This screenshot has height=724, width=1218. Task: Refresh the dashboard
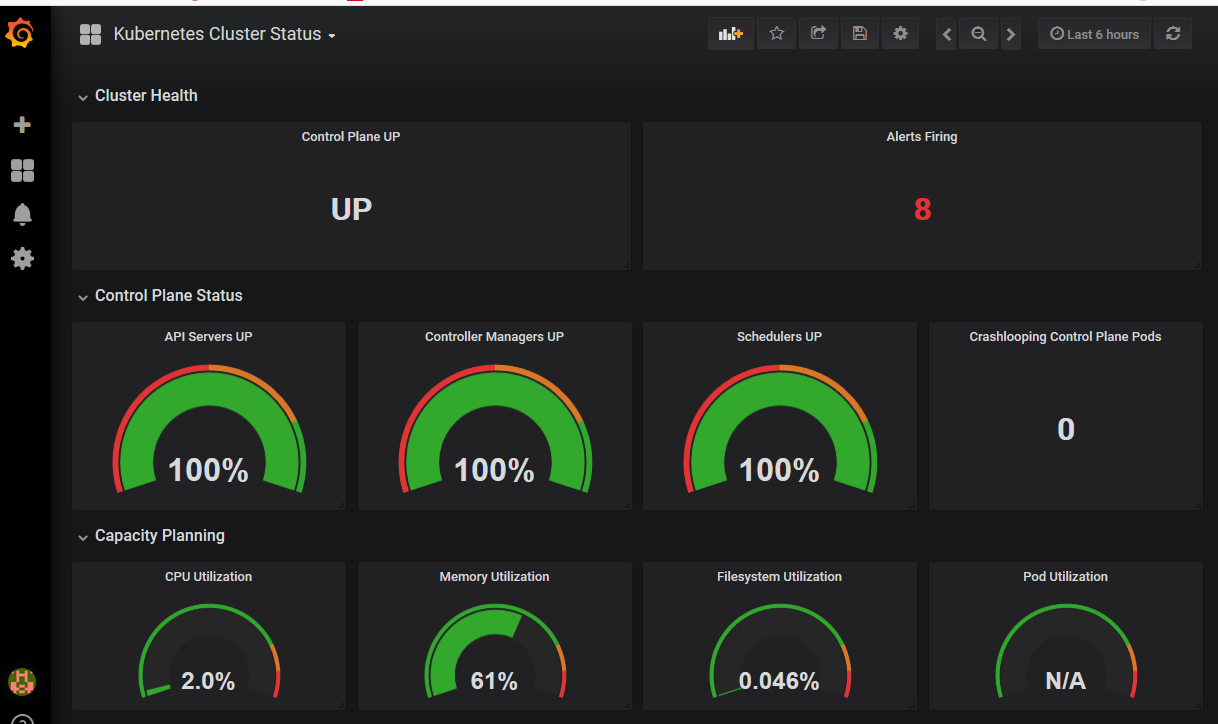click(1172, 34)
